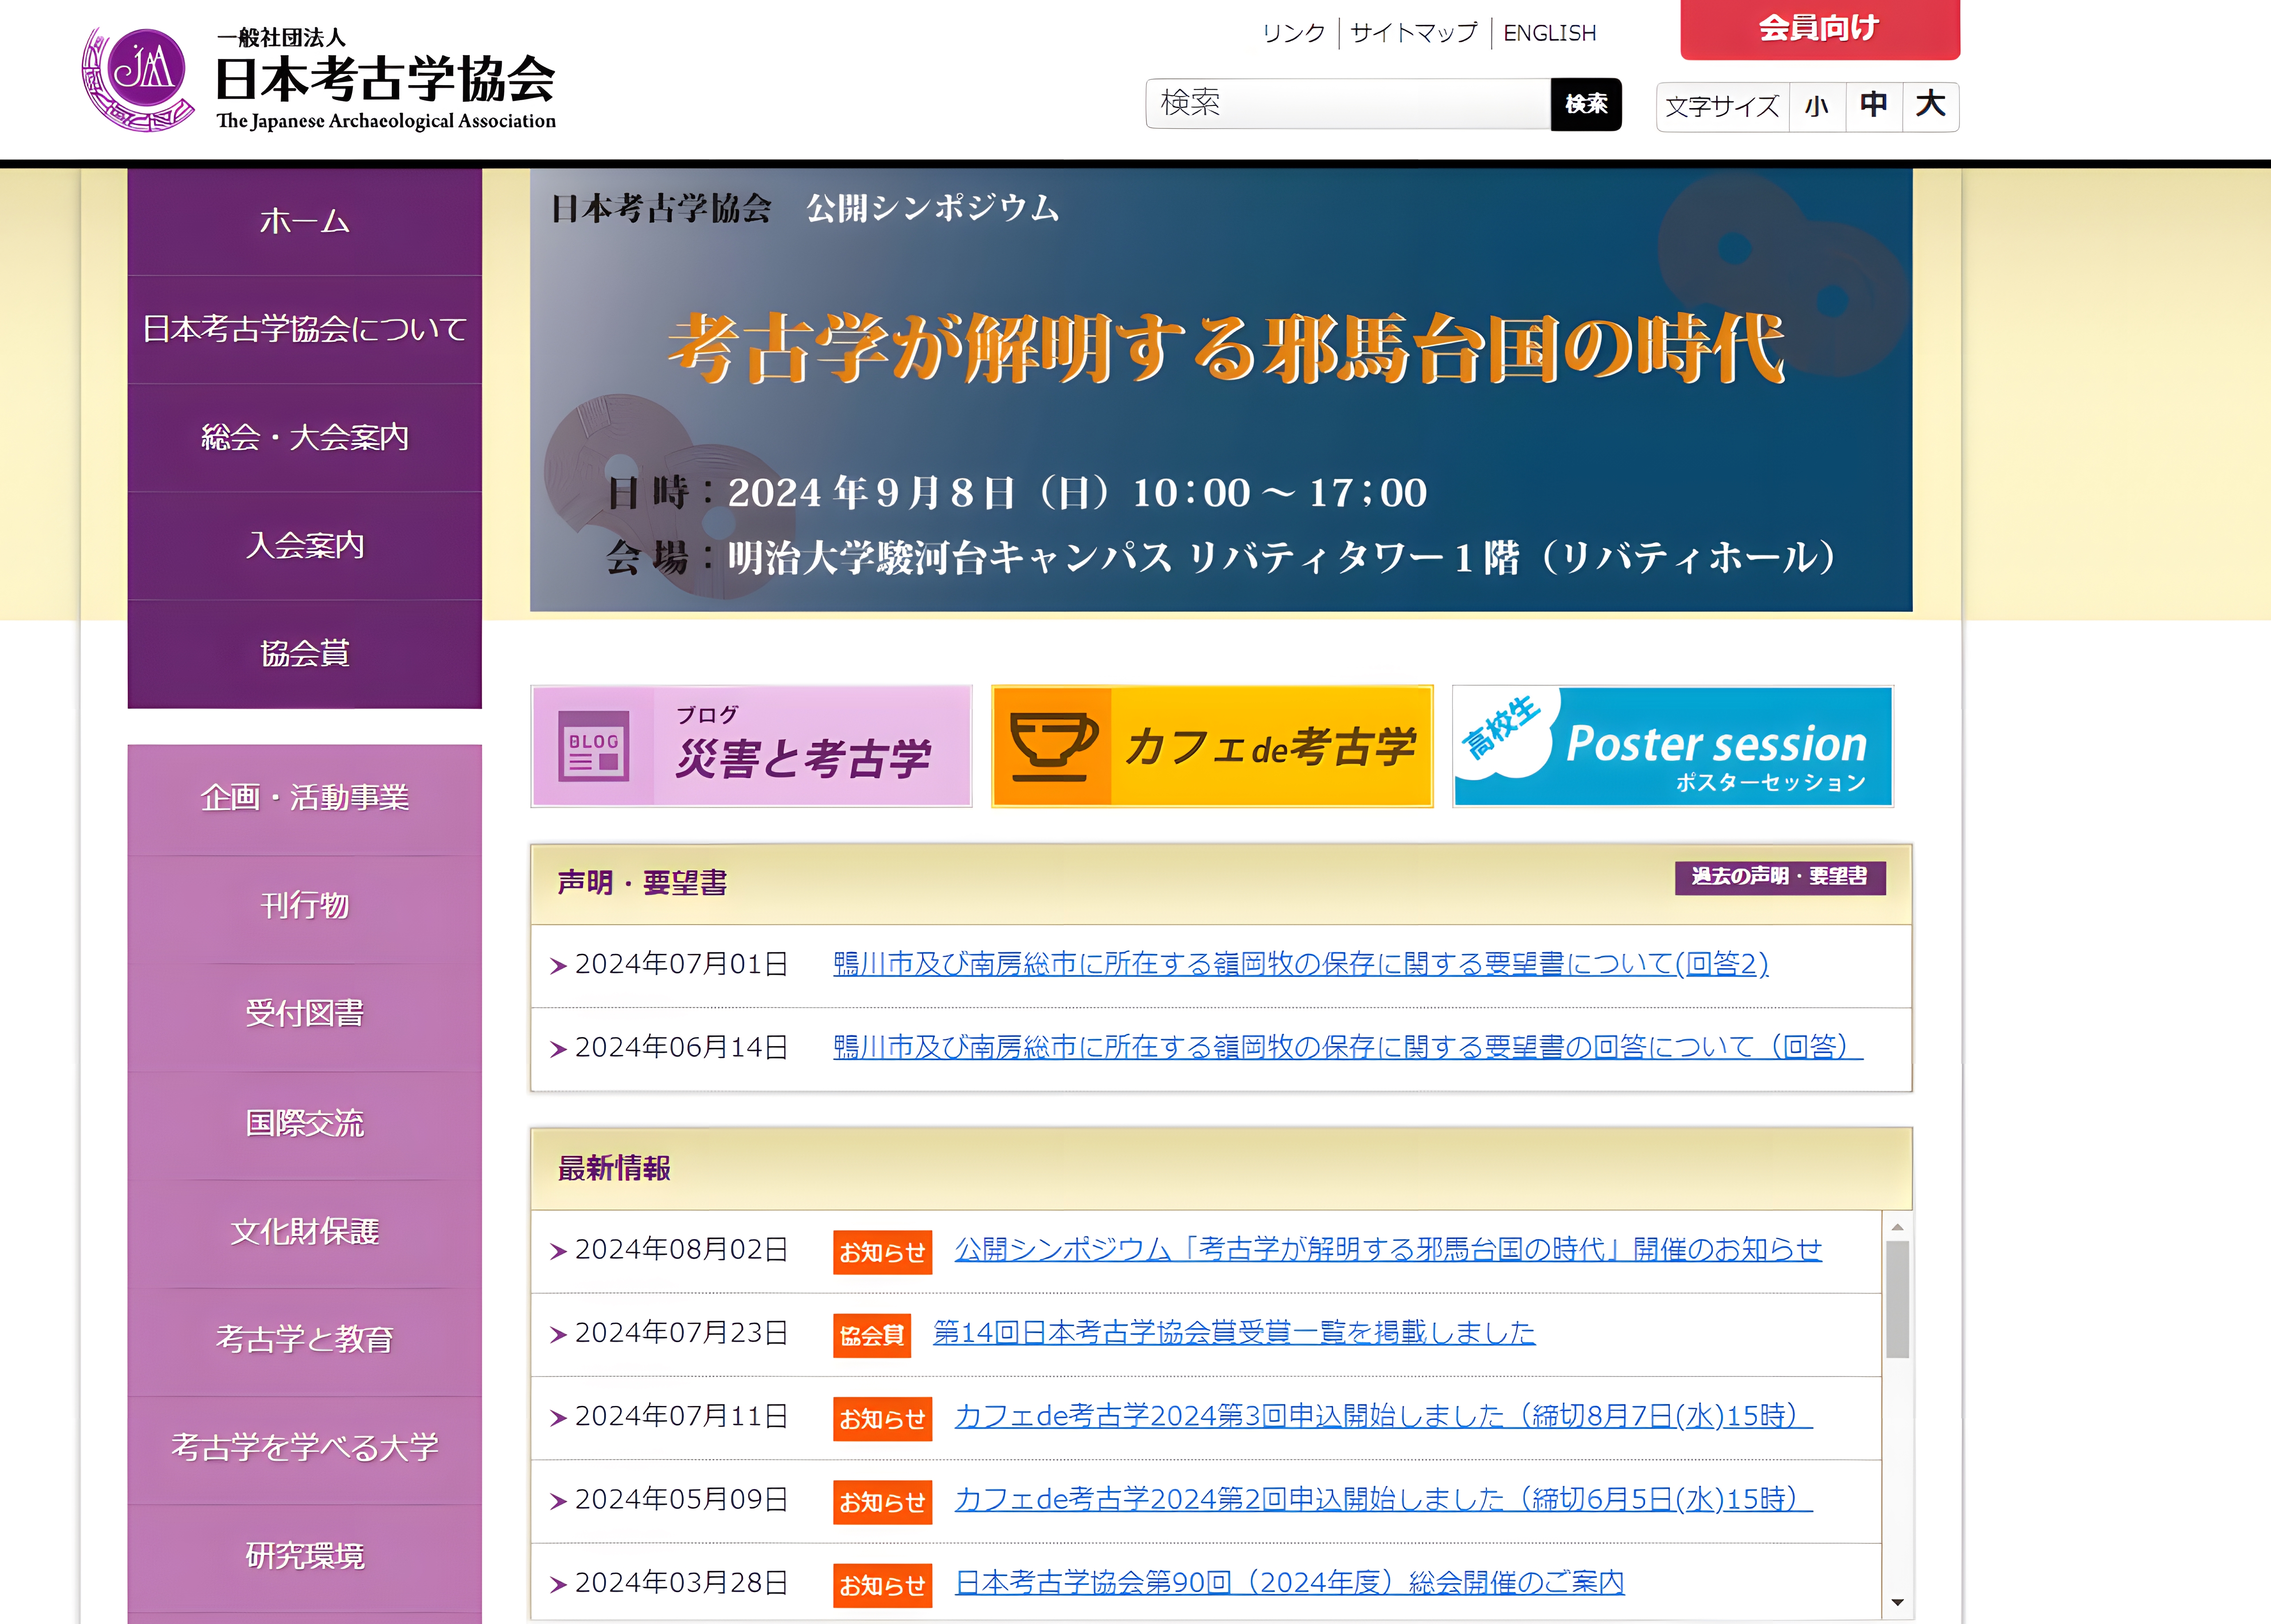Click the red 会員向け button
Screen dimensions: 2271x1624
coord(1819,28)
